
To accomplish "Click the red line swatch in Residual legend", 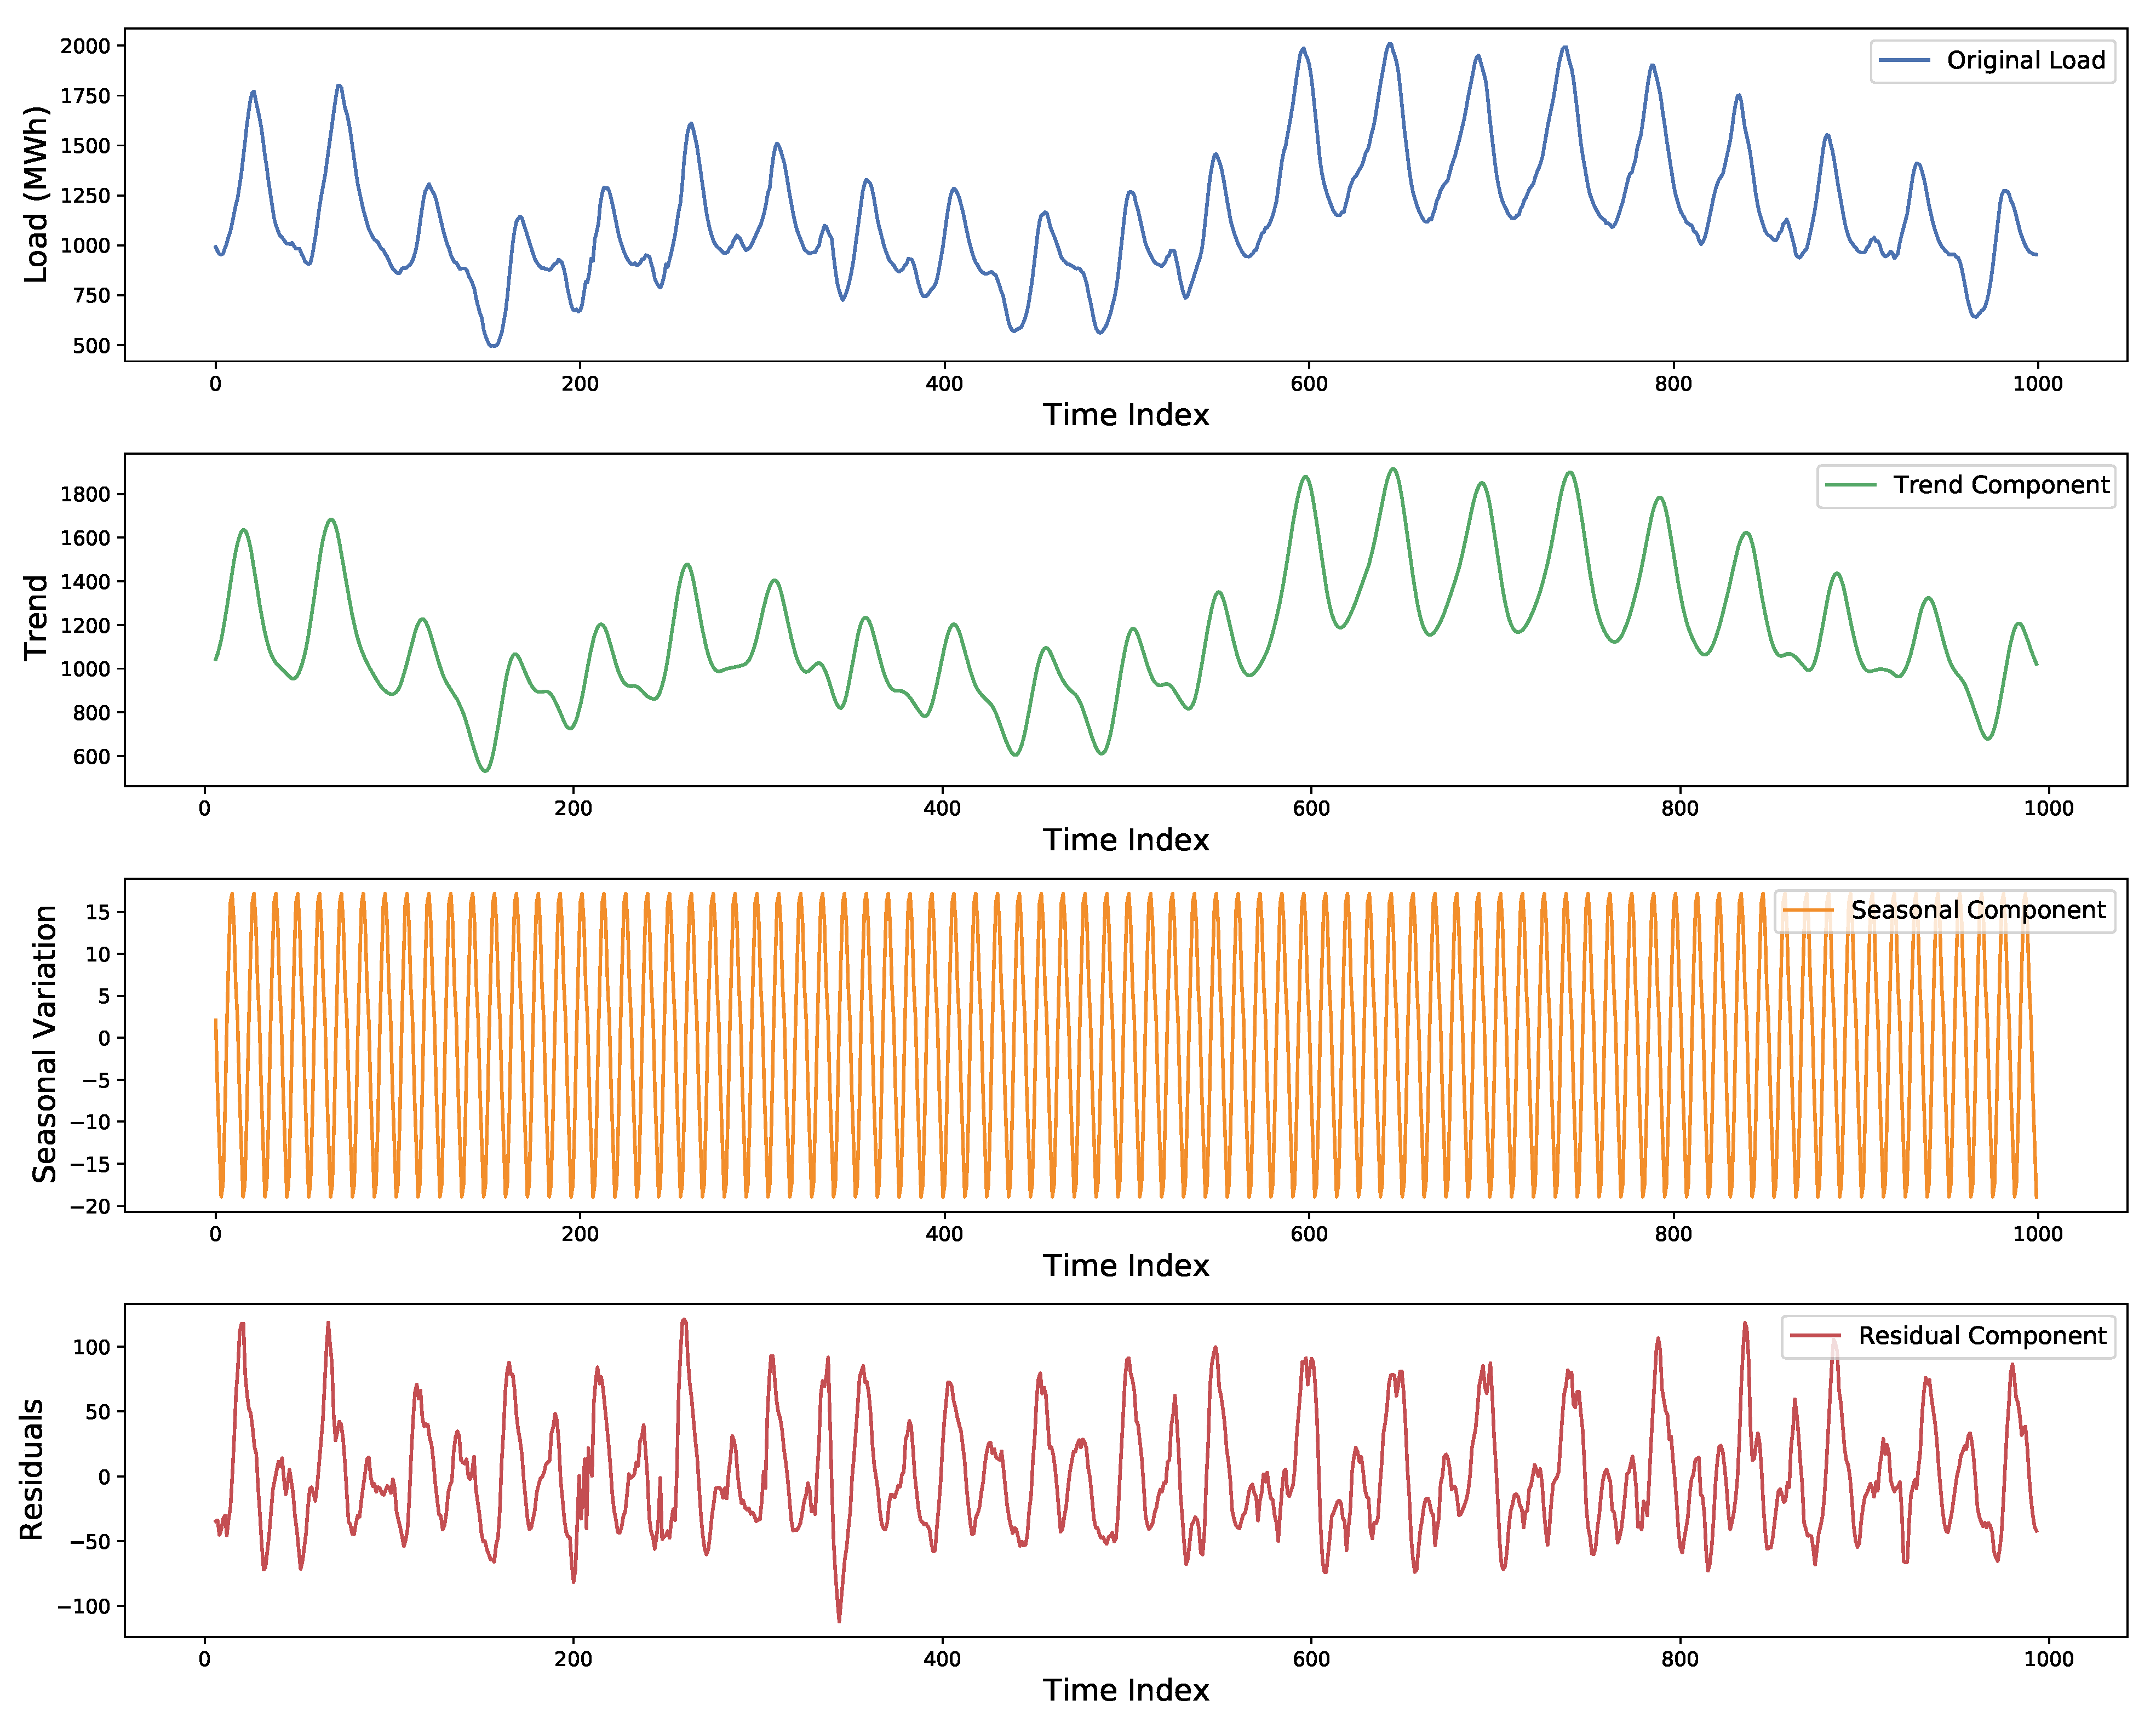I will tap(1815, 1336).
